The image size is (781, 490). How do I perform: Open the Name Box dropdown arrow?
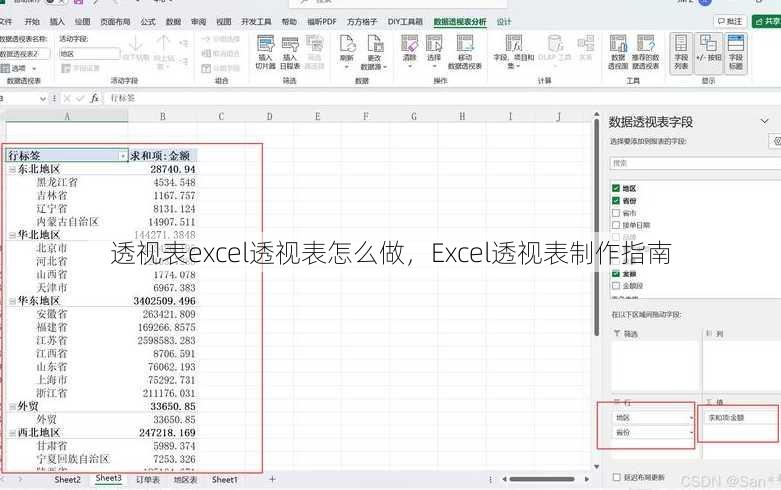pos(43,99)
